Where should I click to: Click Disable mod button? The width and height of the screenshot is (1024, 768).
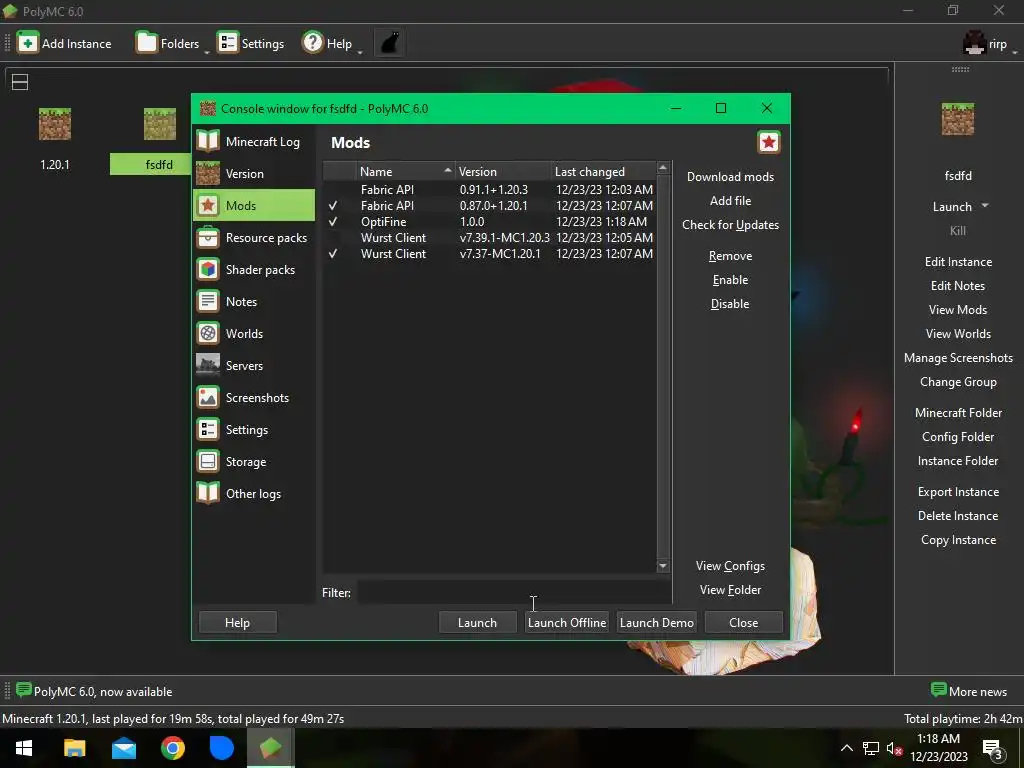(x=730, y=304)
